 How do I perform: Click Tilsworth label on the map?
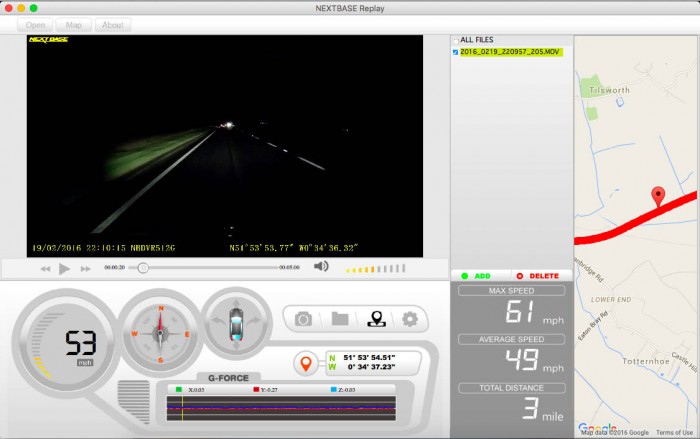point(609,90)
